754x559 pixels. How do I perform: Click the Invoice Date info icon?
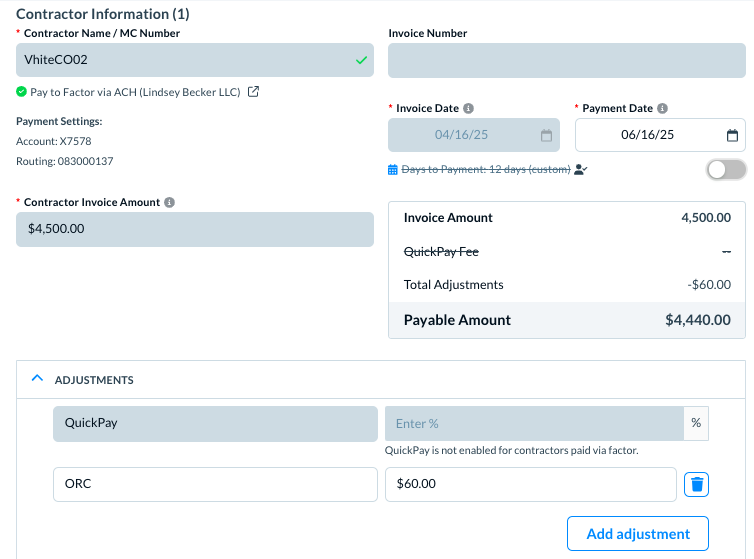(469, 108)
